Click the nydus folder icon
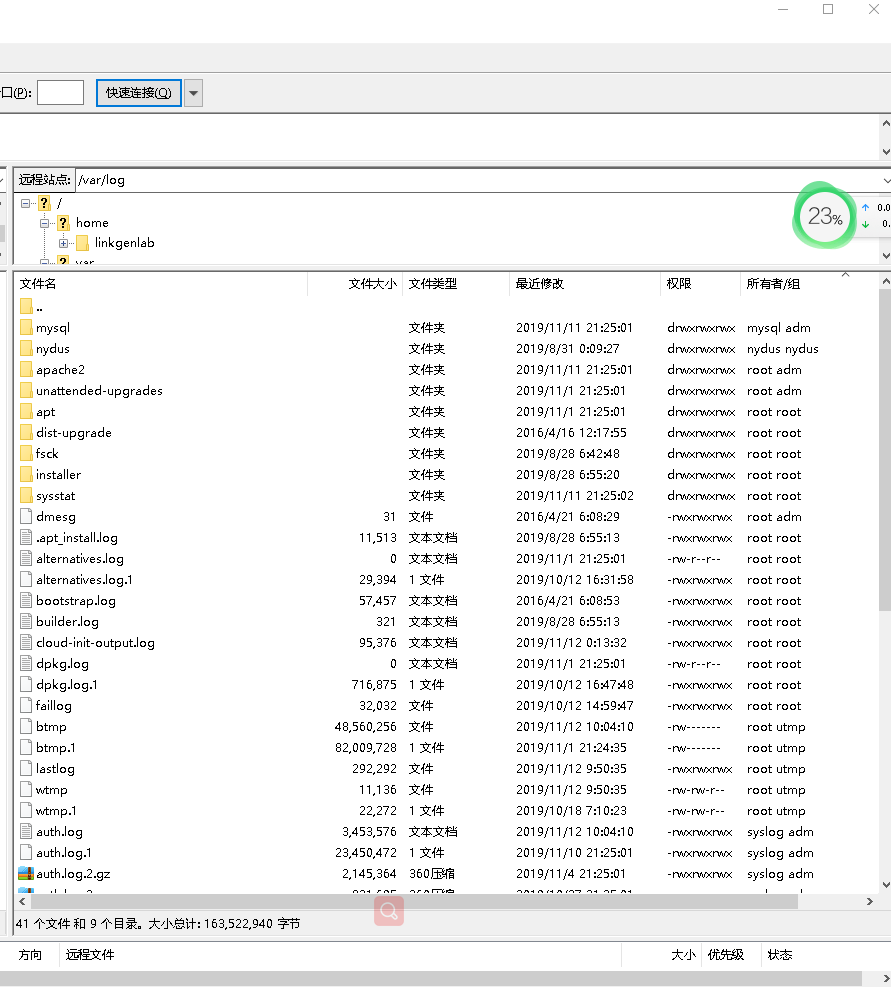The width and height of the screenshot is (891, 988). tap(26, 348)
